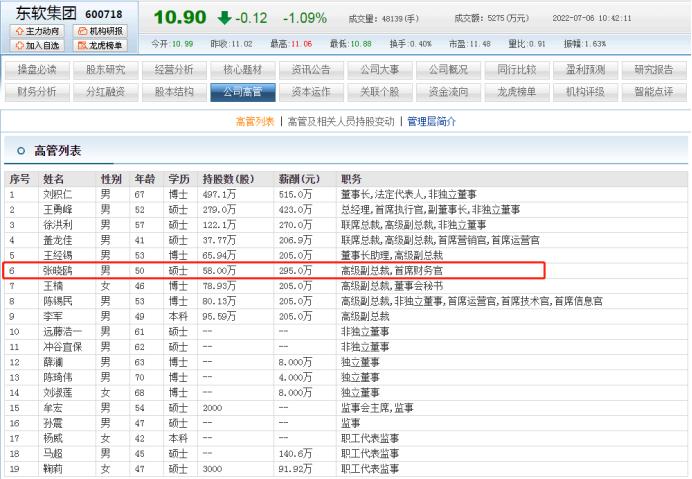Image resolution: width=692 pixels, height=479 pixels.
Task: Open the 主力动向 button
Action: pyautogui.click(x=37, y=31)
